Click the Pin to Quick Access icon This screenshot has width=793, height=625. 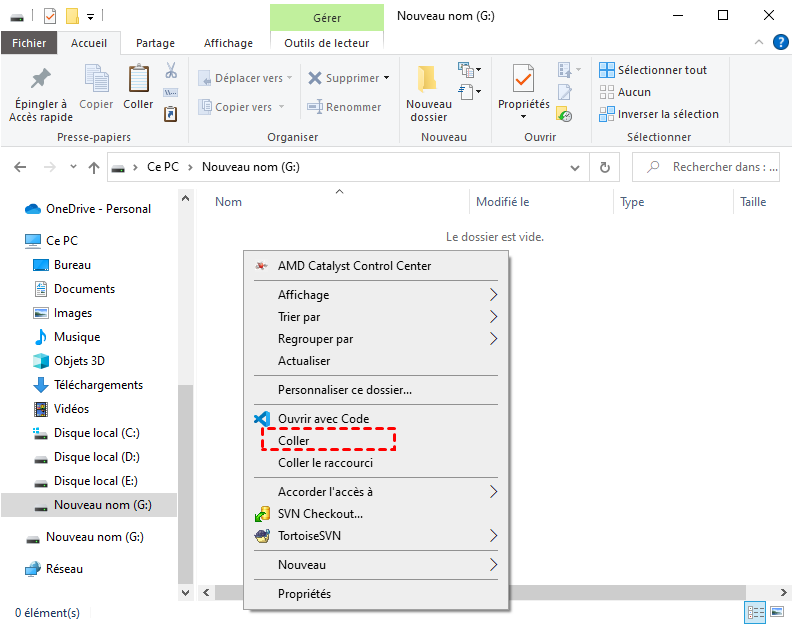click(x=40, y=79)
